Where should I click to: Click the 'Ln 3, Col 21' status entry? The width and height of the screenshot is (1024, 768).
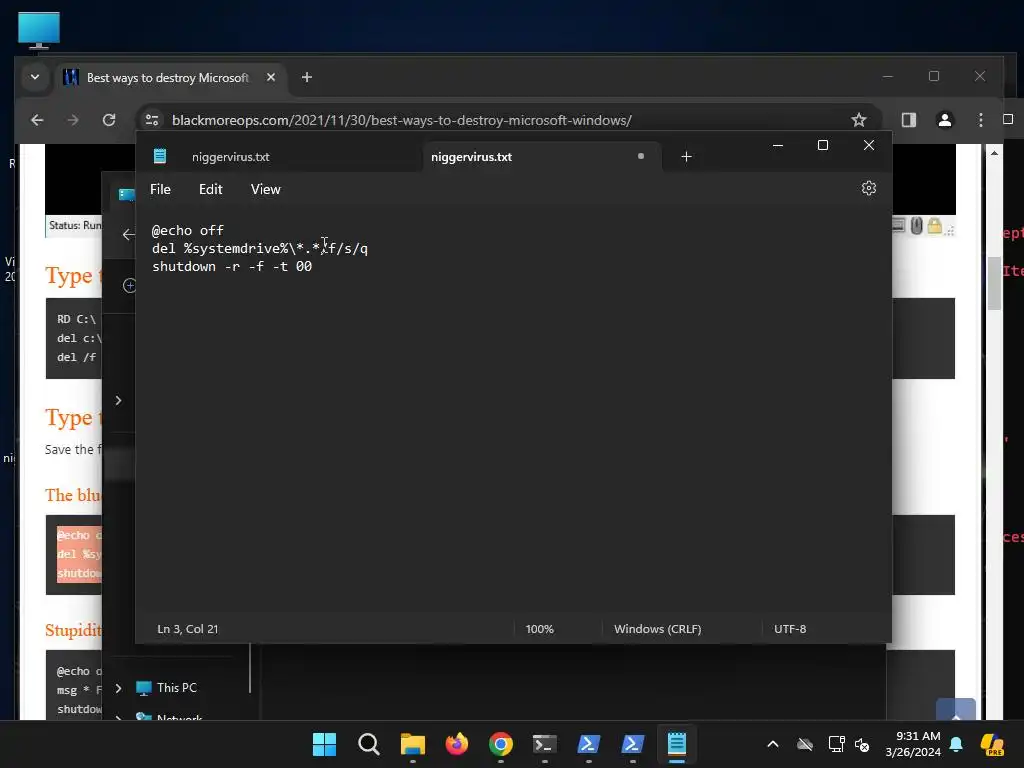[x=187, y=629]
